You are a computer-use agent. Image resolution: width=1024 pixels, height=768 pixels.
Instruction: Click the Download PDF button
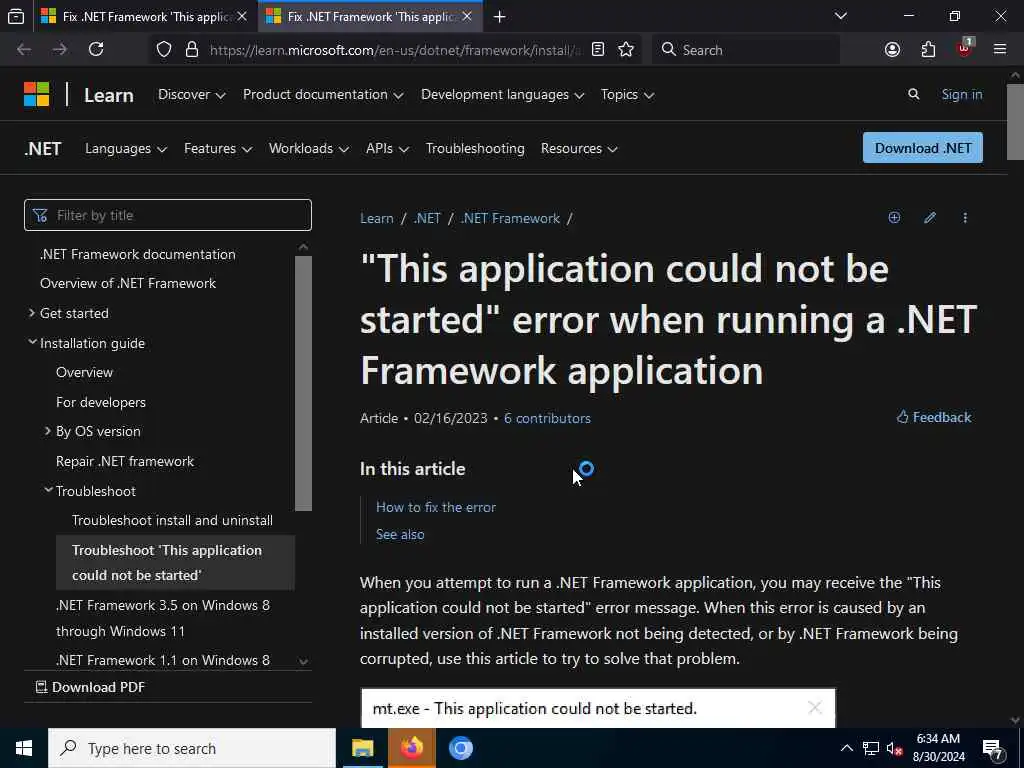(90, 687)
